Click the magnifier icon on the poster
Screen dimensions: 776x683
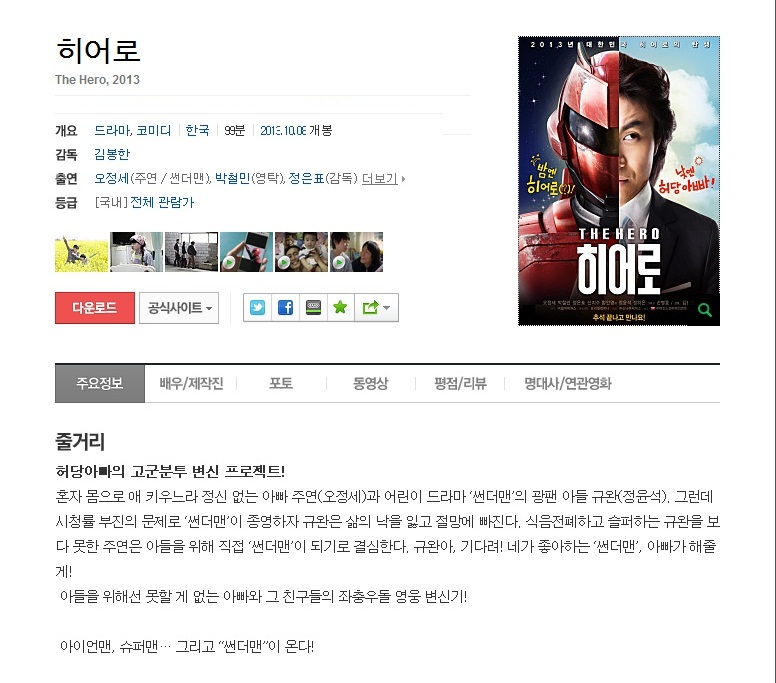(705, 310)
